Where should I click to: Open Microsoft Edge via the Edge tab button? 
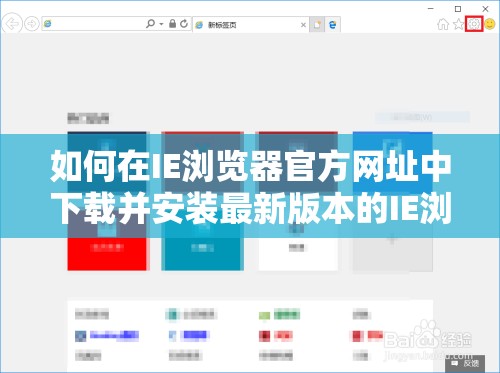(333, 25)
